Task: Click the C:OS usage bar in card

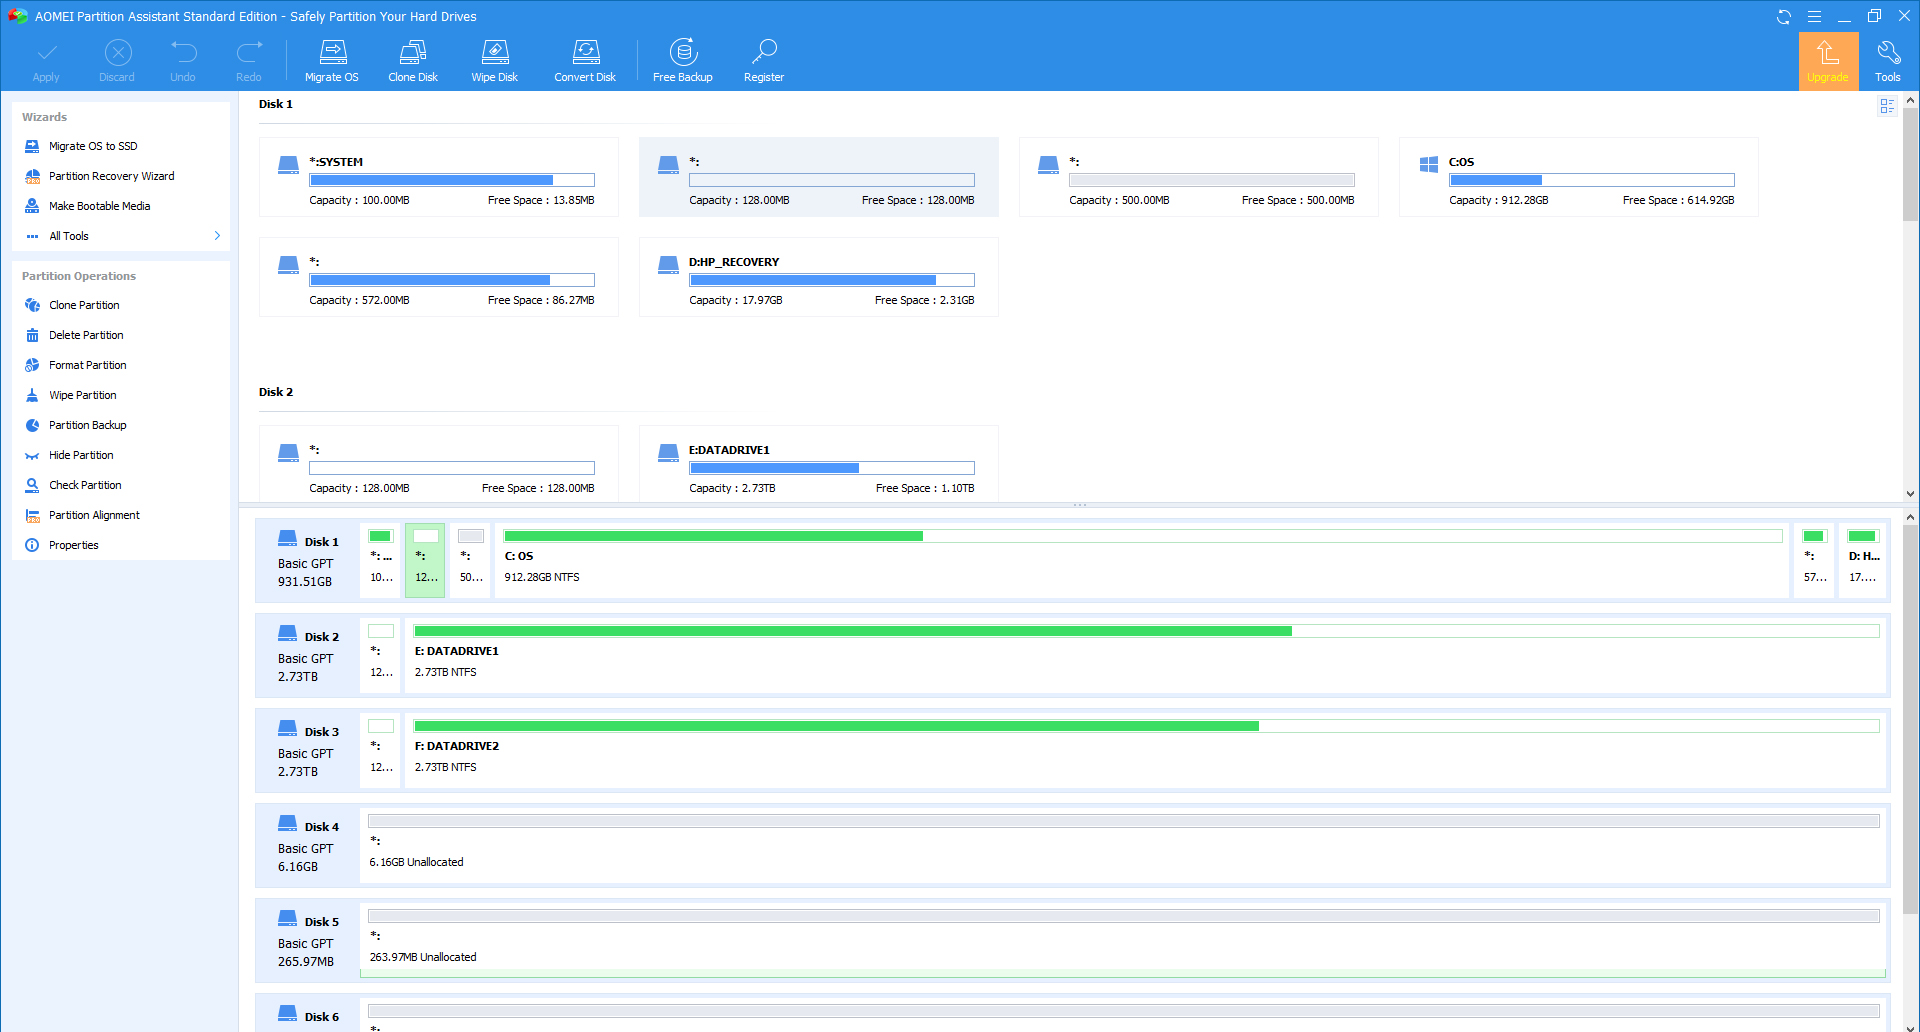Action: pyautogui.click(x=1592, y=180)
